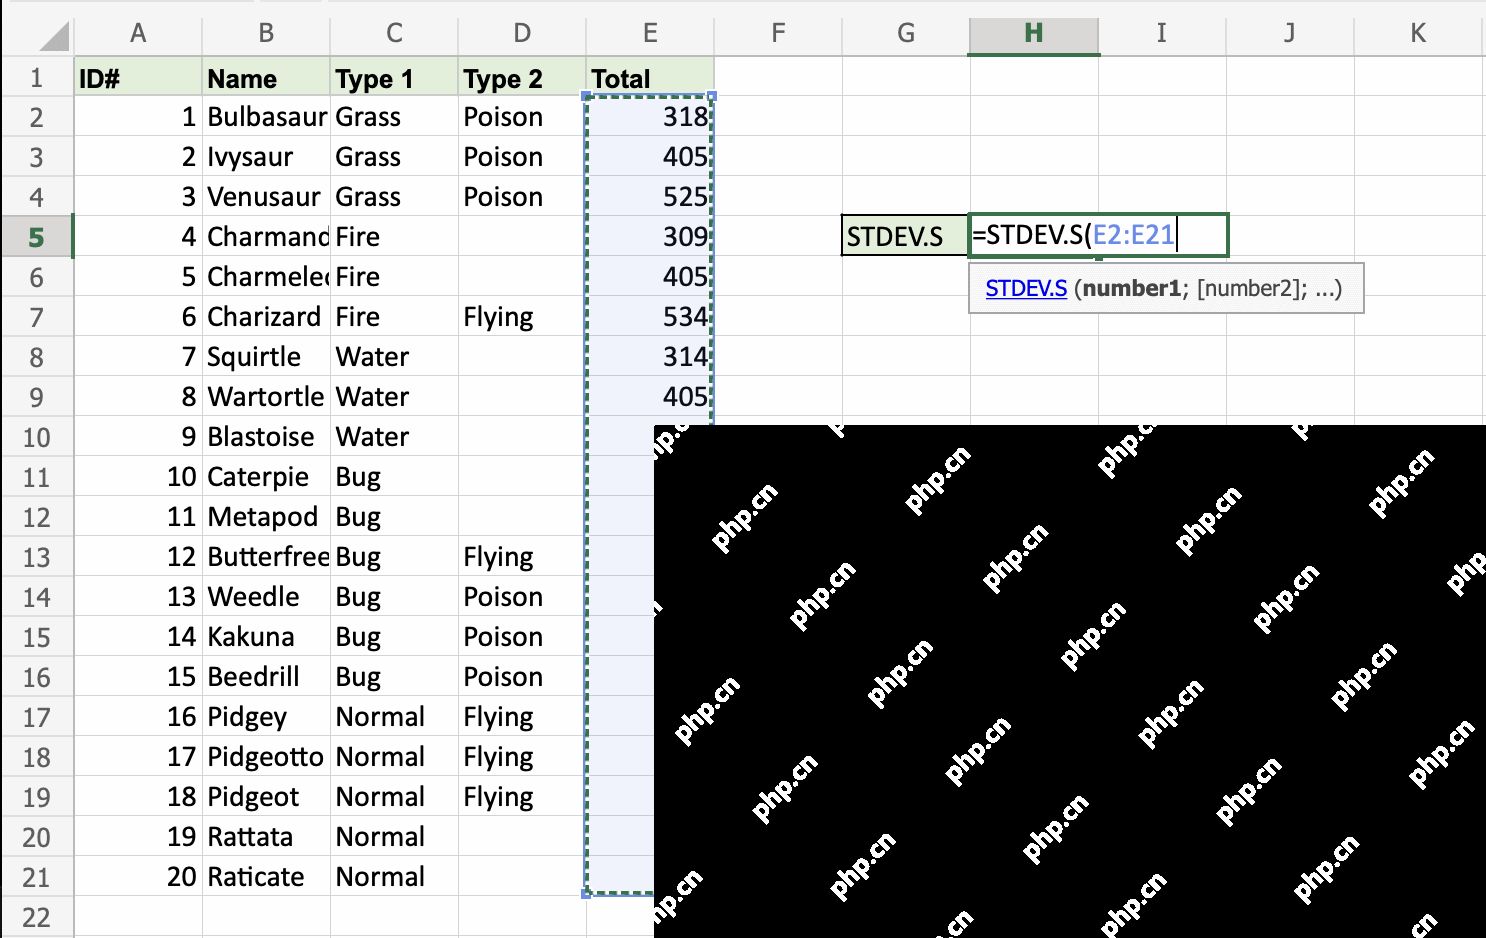Viewport: 1486px width, 938px height.
Task: Select Squirtle's Water type cell
Action: [x=394, y=357]
